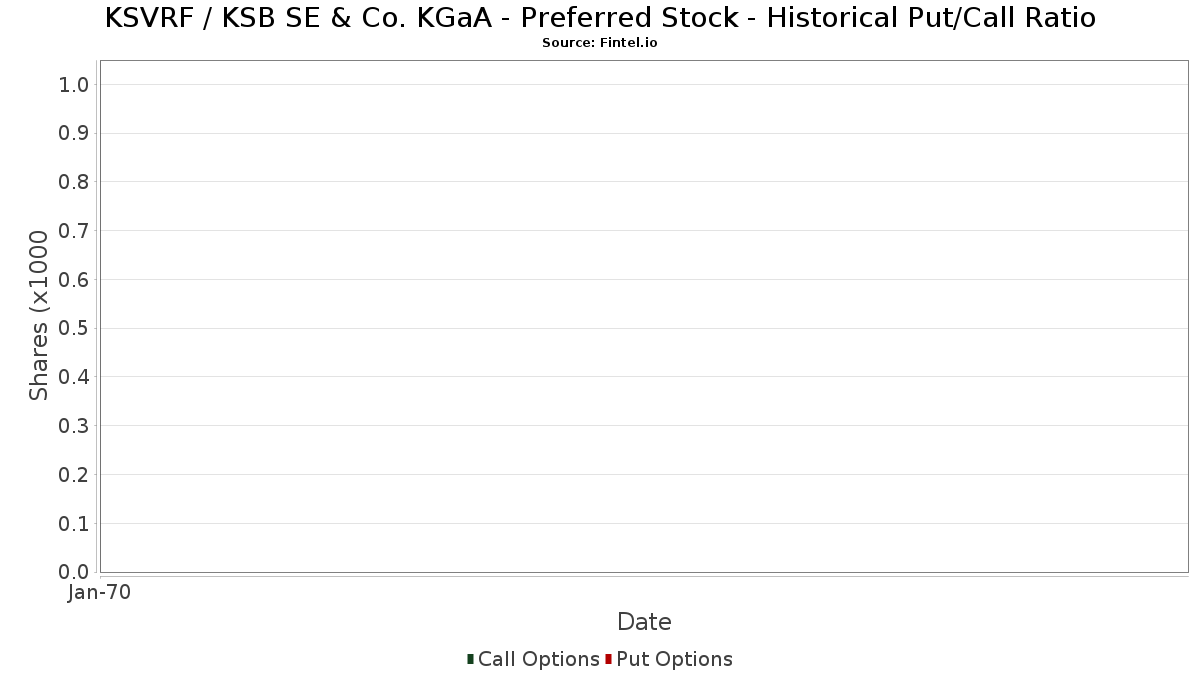Image resolution: width=1200 pixels, height=675 pixels.
Task: Click the red Put Options legend swatch
Action: [608, 659]
